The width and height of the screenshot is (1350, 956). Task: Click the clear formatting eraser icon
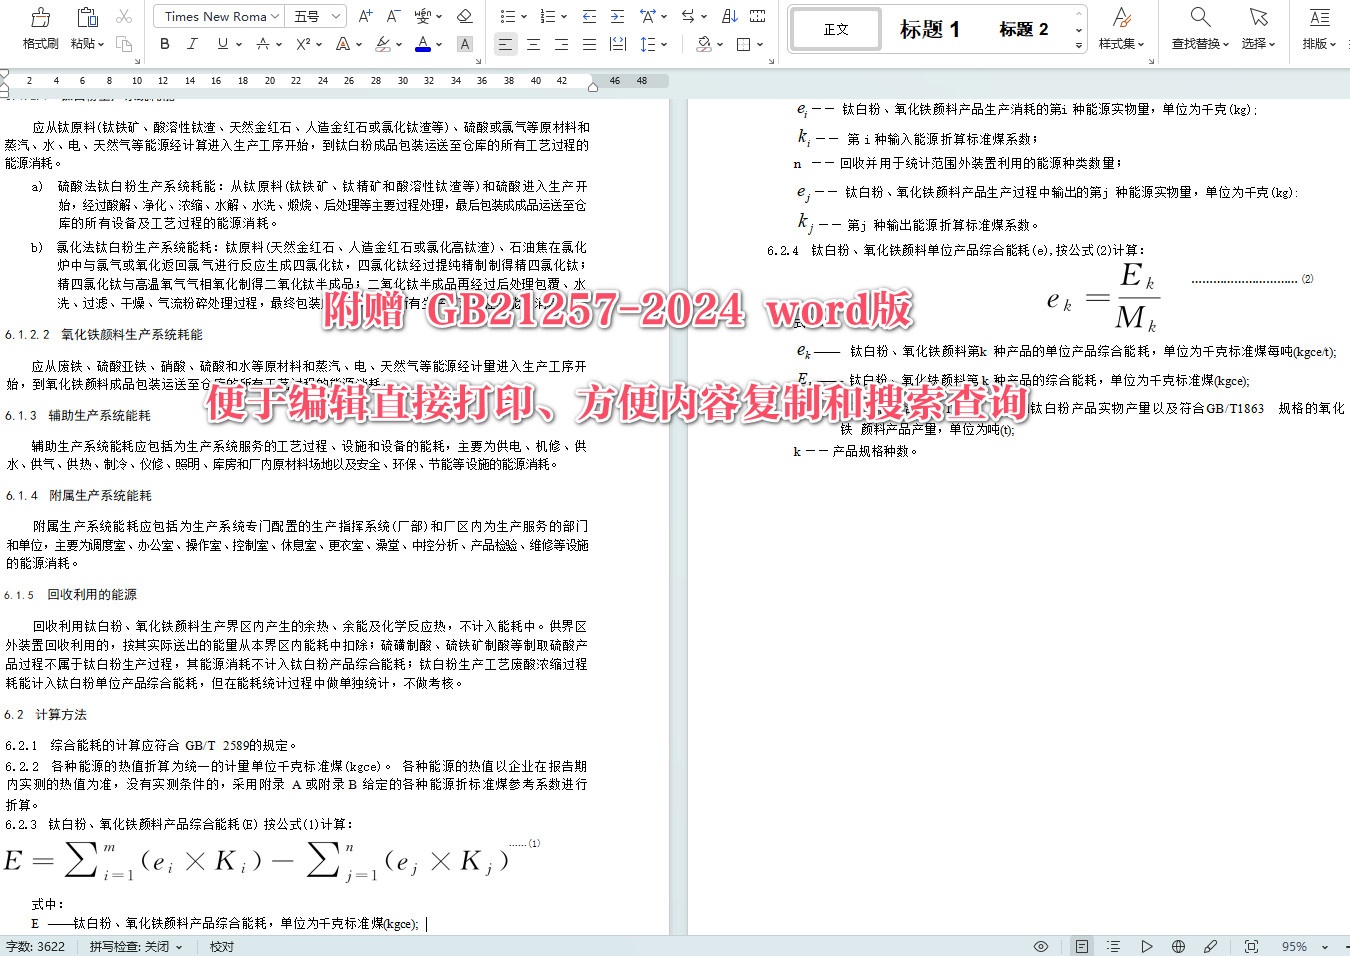(x=464, y=16)
